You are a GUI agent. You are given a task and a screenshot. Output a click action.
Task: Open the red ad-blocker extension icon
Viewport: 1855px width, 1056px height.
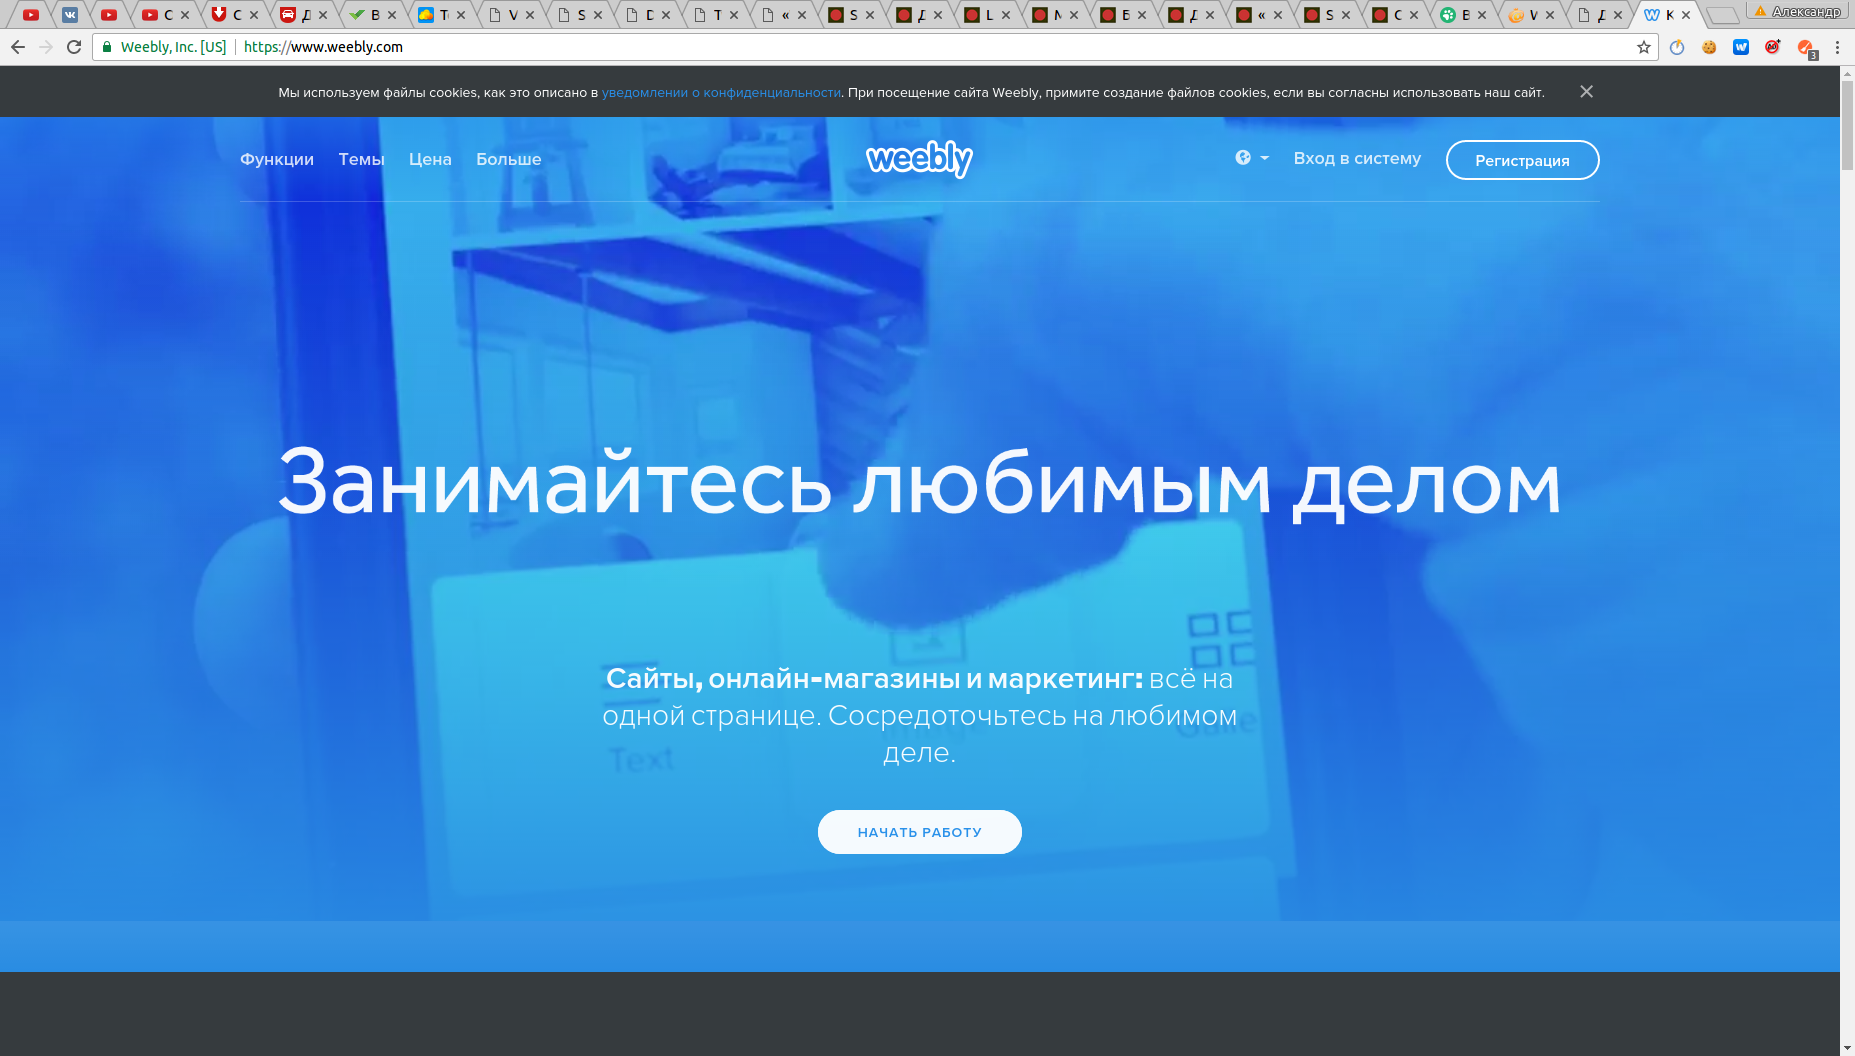click(x=1773, y=47)
